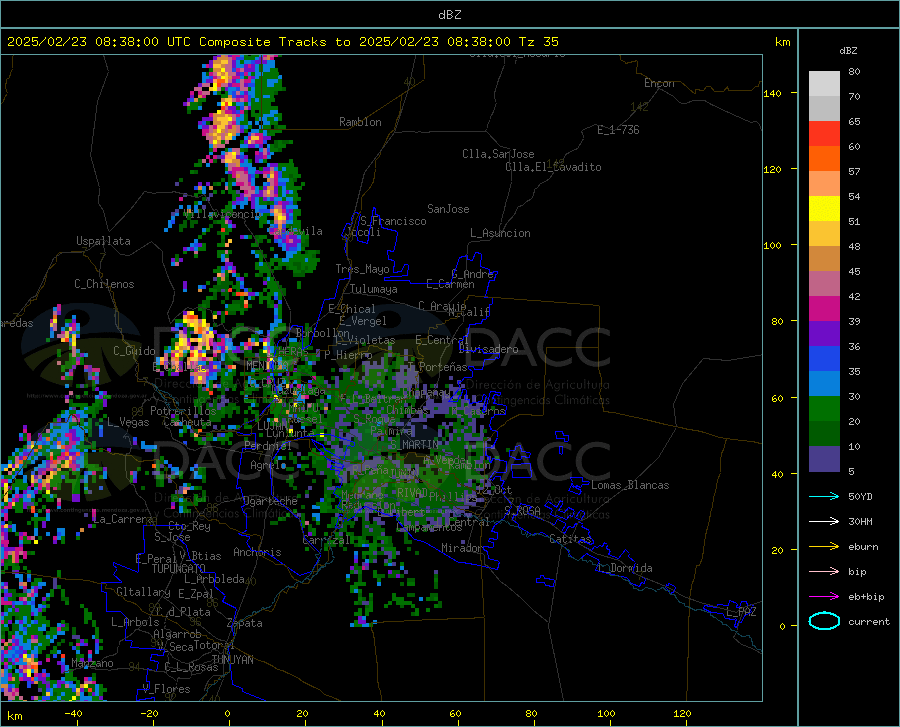Click the Zapata label
The width and height of the screenshot is (900, 727).
point(245,623)
